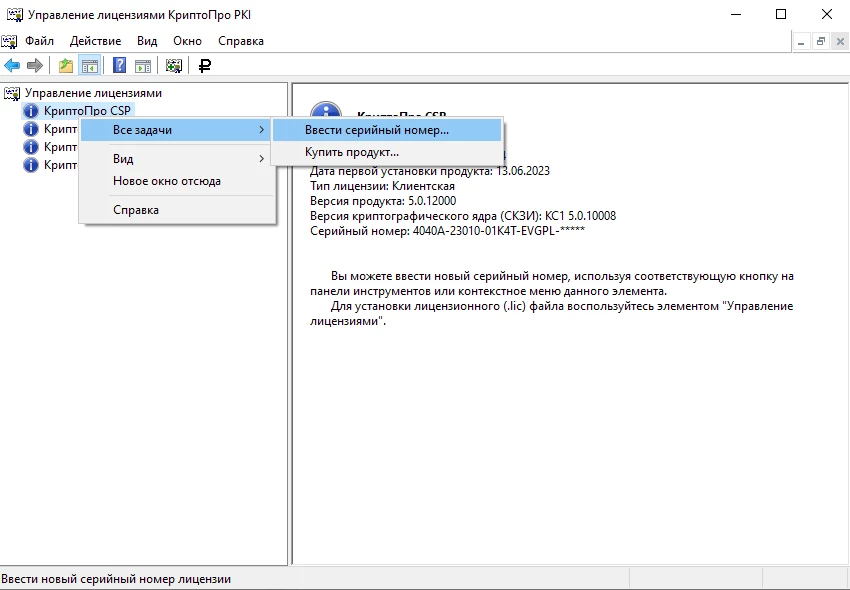Select Новое окно отсюда

[x=166, y=181]
